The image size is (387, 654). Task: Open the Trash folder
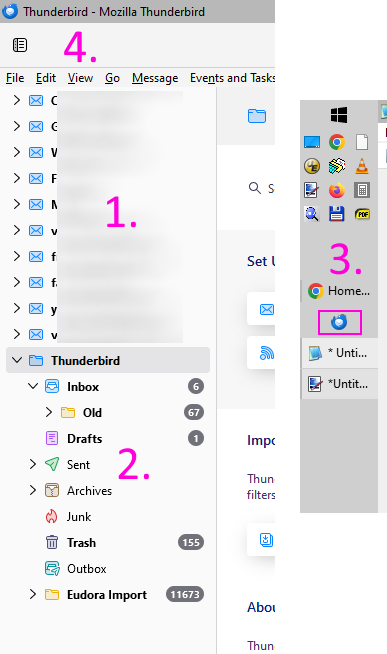point(81,543)
